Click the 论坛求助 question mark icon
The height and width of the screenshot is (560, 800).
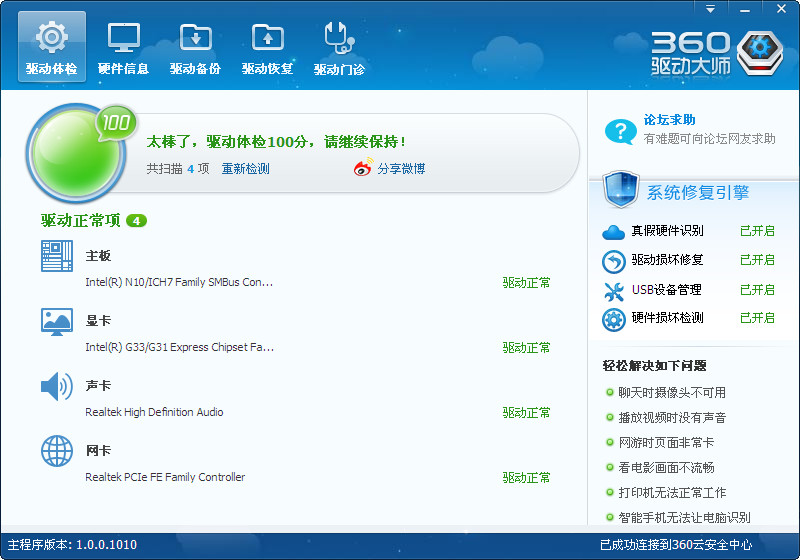pos(620,131)
